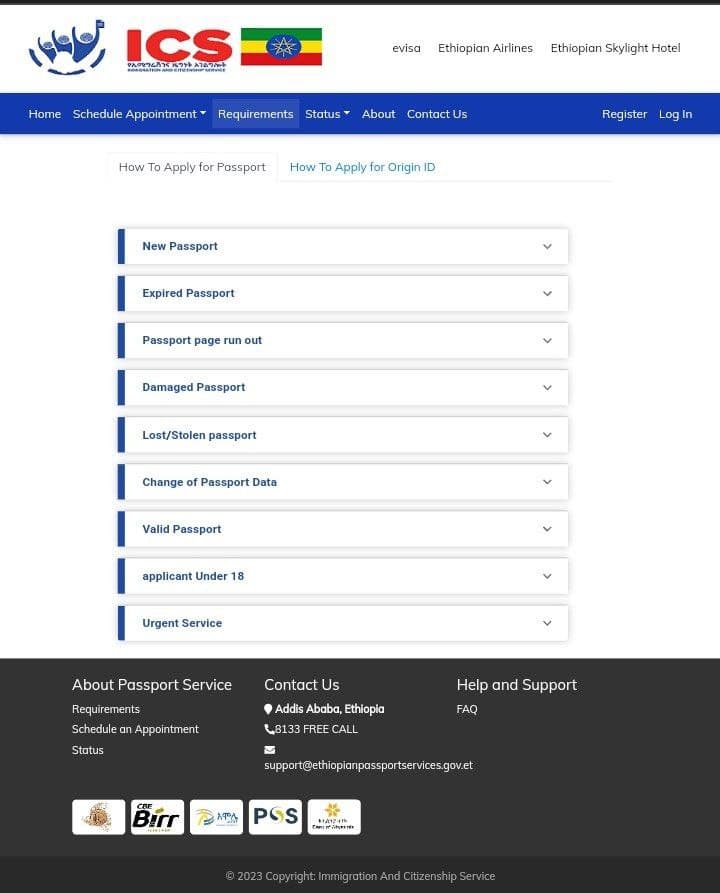
Task: Switch to How To Apply for Origin ID tab
Action: [x=362, y=167]
